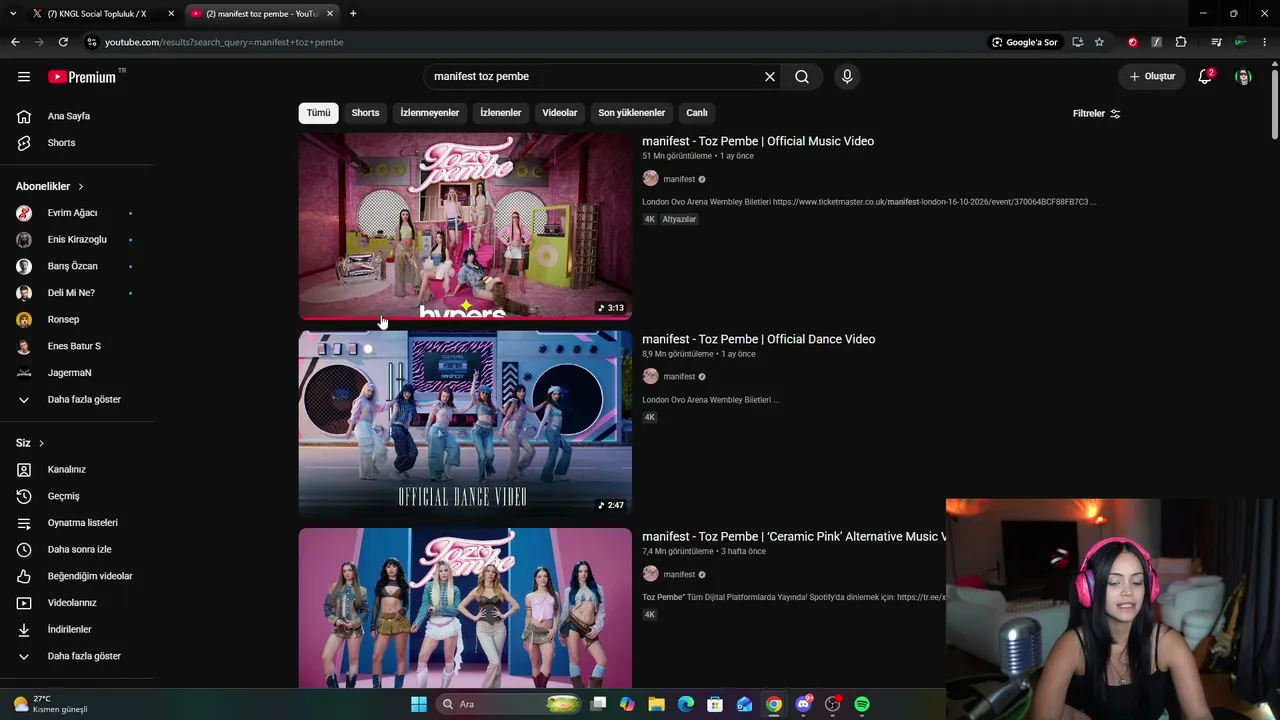Screen dimensions: 1280x720
Task: Open Microsoft Edge from the taskbar
Action: [686, 704]
